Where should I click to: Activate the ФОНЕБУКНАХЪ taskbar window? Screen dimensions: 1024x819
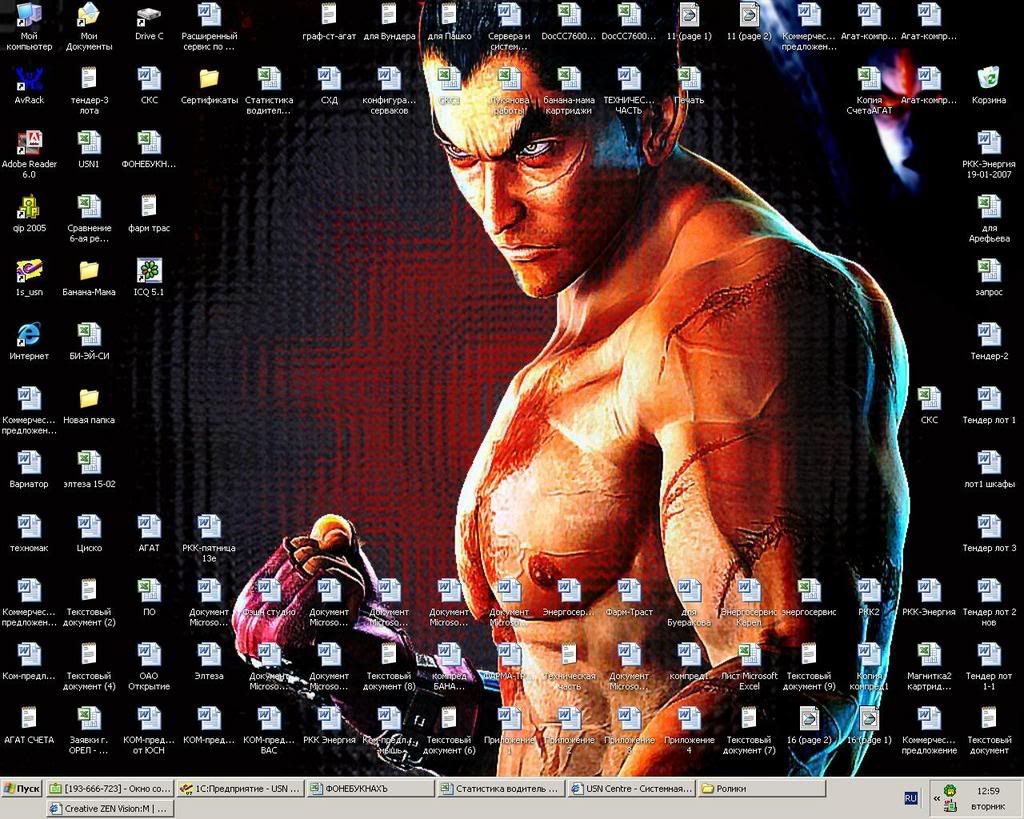click(370, 788)
